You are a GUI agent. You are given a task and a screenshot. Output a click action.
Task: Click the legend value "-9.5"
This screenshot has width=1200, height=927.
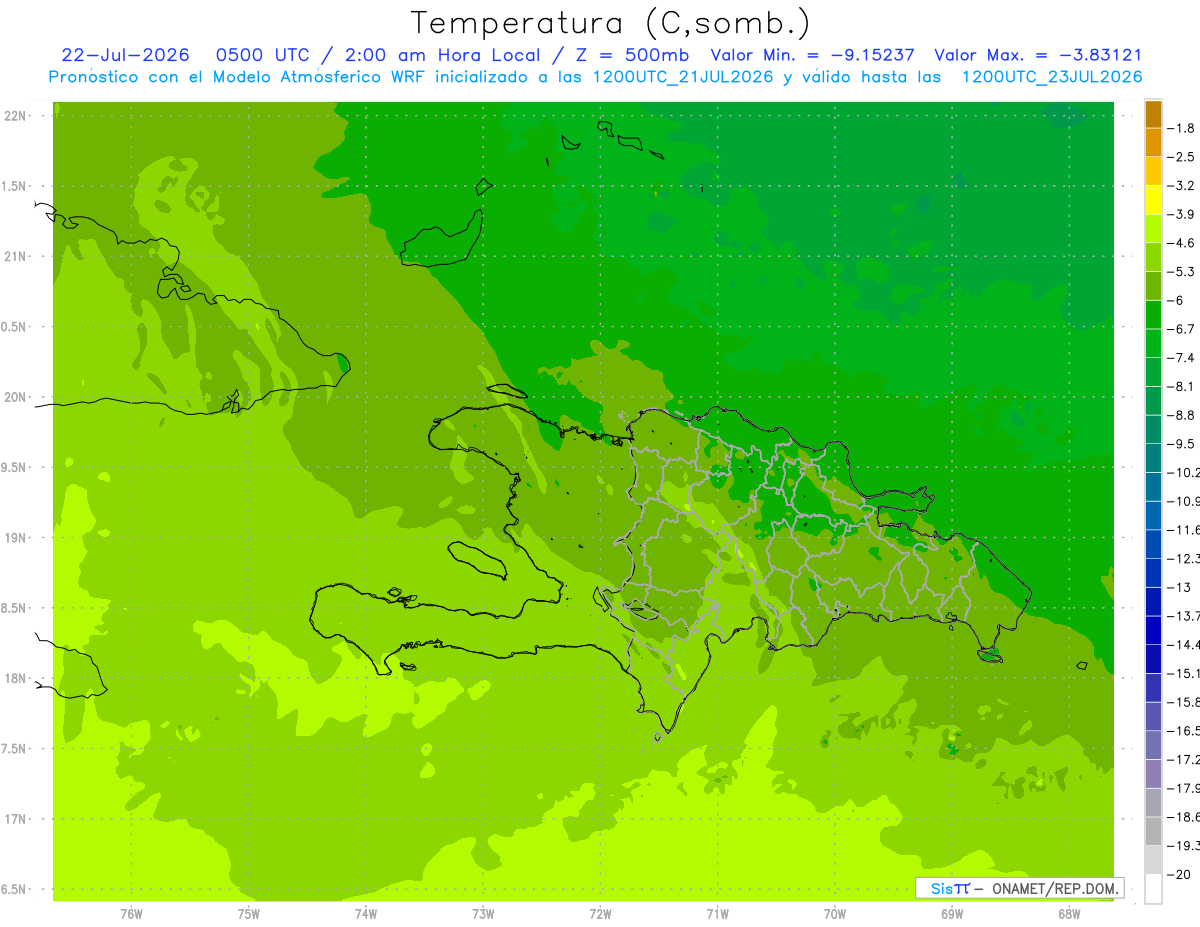pyautogui.click(x=1181, y=443)
